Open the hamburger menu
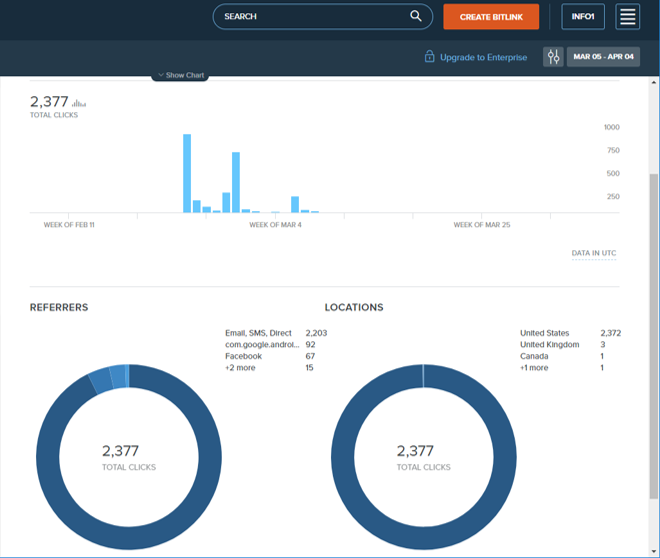Screen dimensions: 660x558 [x=628, y=17]
